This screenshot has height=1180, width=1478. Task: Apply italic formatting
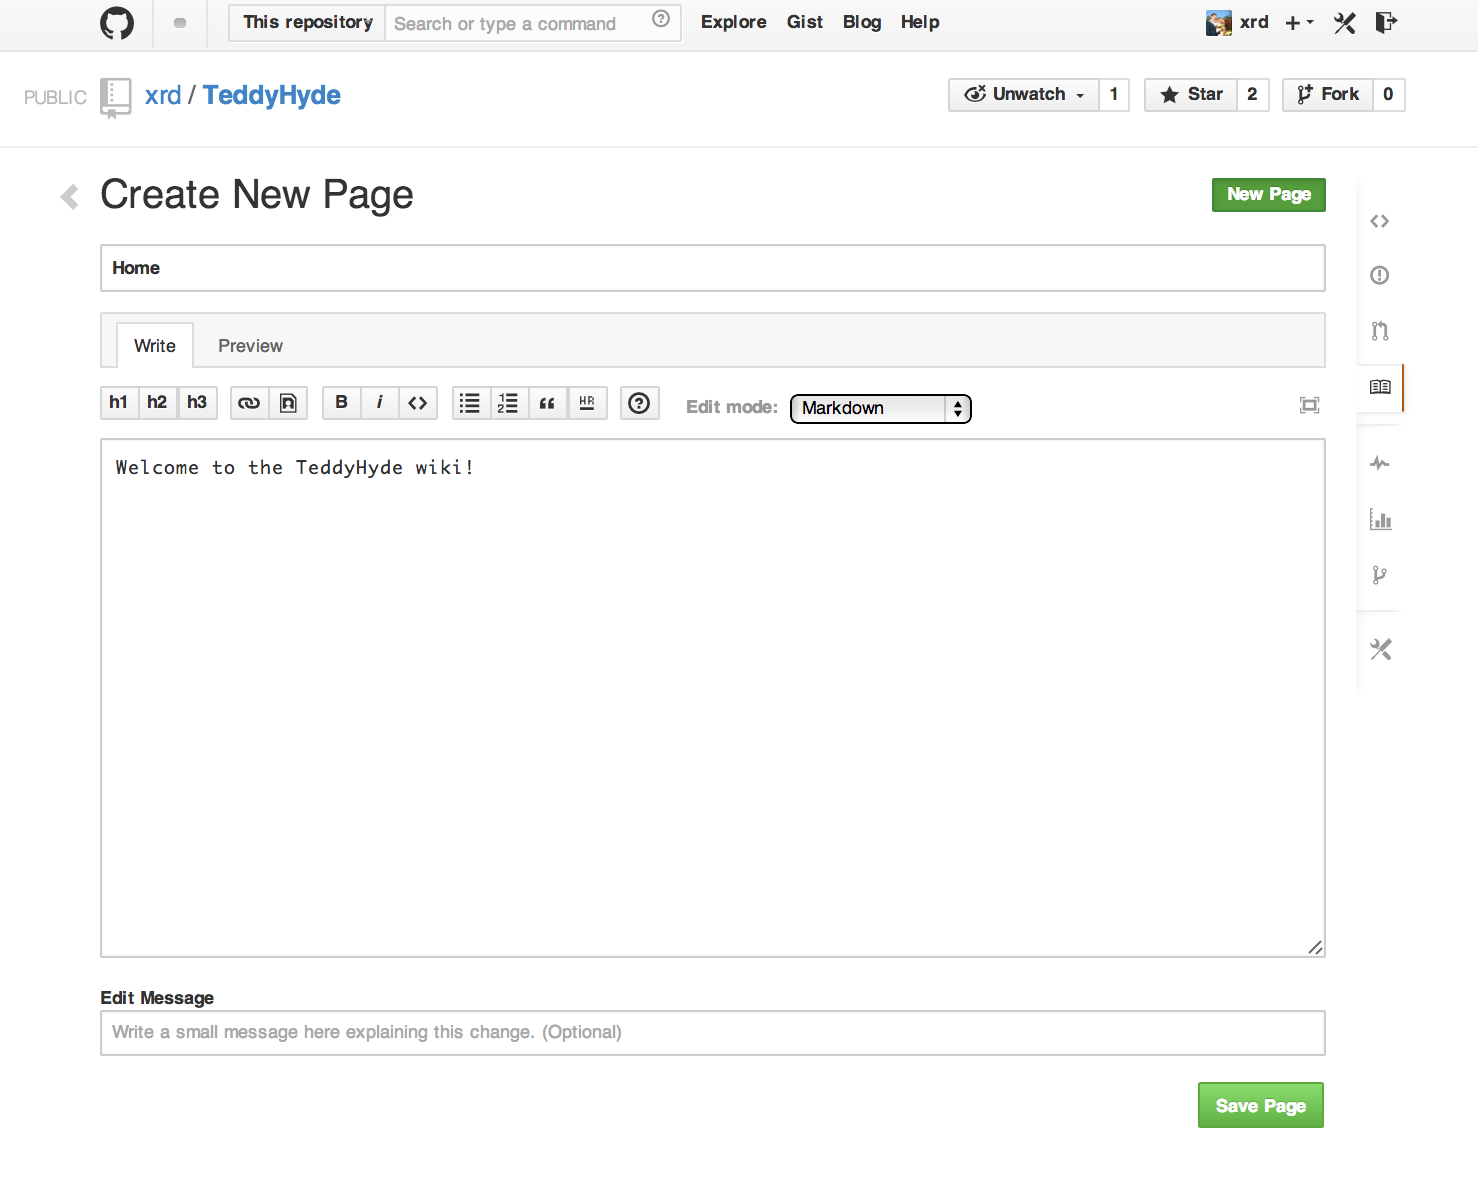[380, 402]
